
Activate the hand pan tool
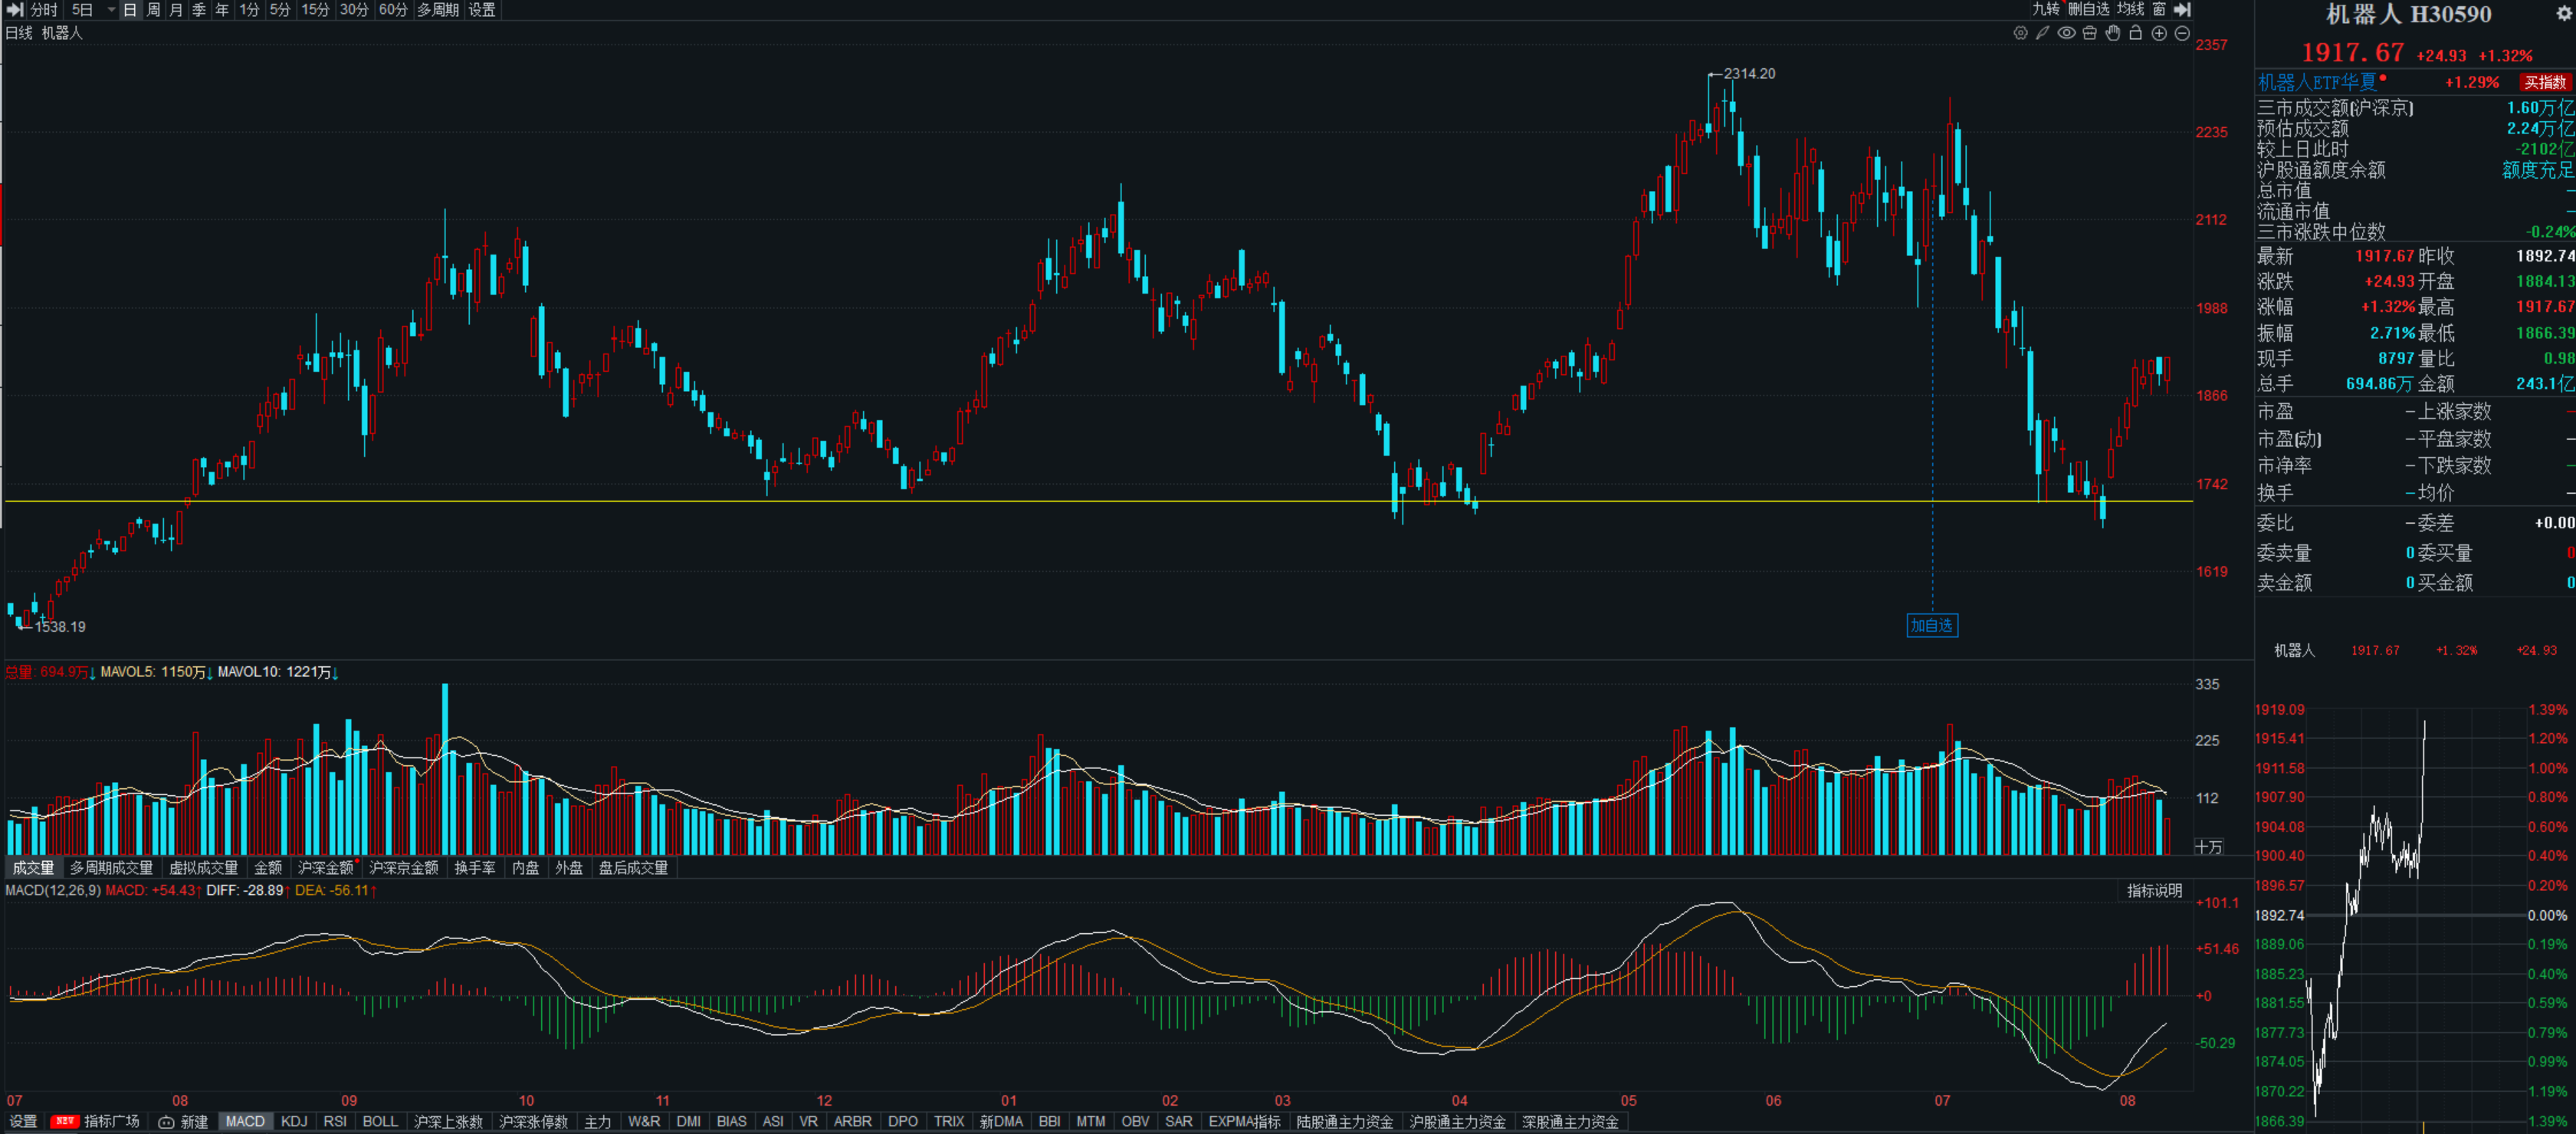click(2112, 33)
